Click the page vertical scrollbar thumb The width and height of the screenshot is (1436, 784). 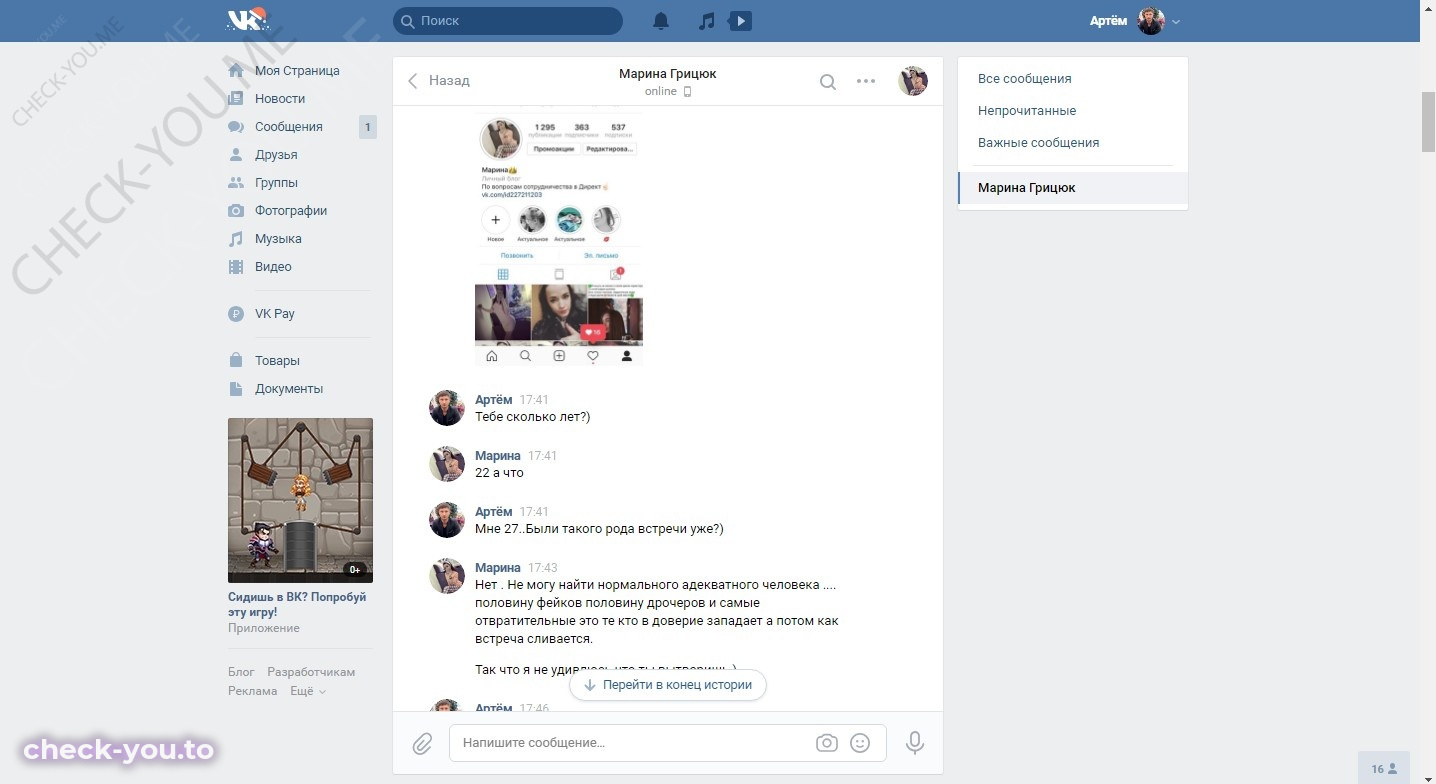1428,123
